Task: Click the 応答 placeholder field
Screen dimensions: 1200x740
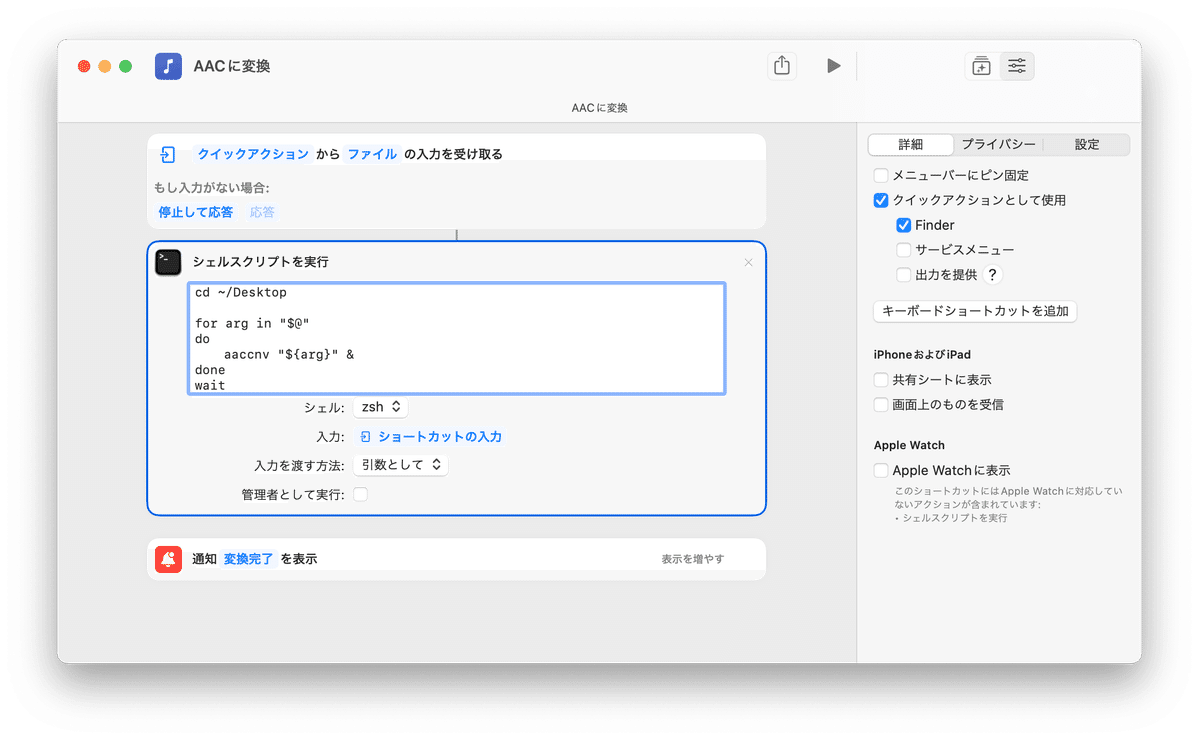Action: click(262, 212)
